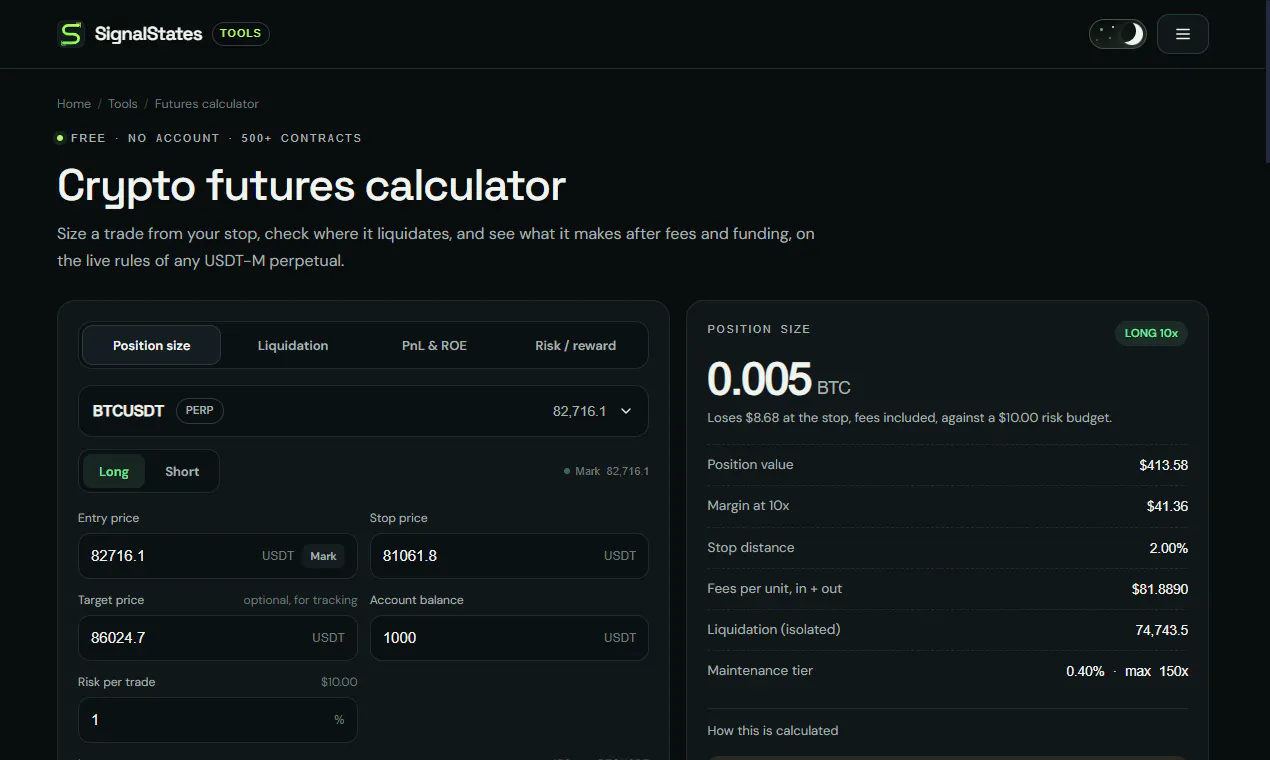
Task: Open the Liquidation tab
Action: (293, 345)
